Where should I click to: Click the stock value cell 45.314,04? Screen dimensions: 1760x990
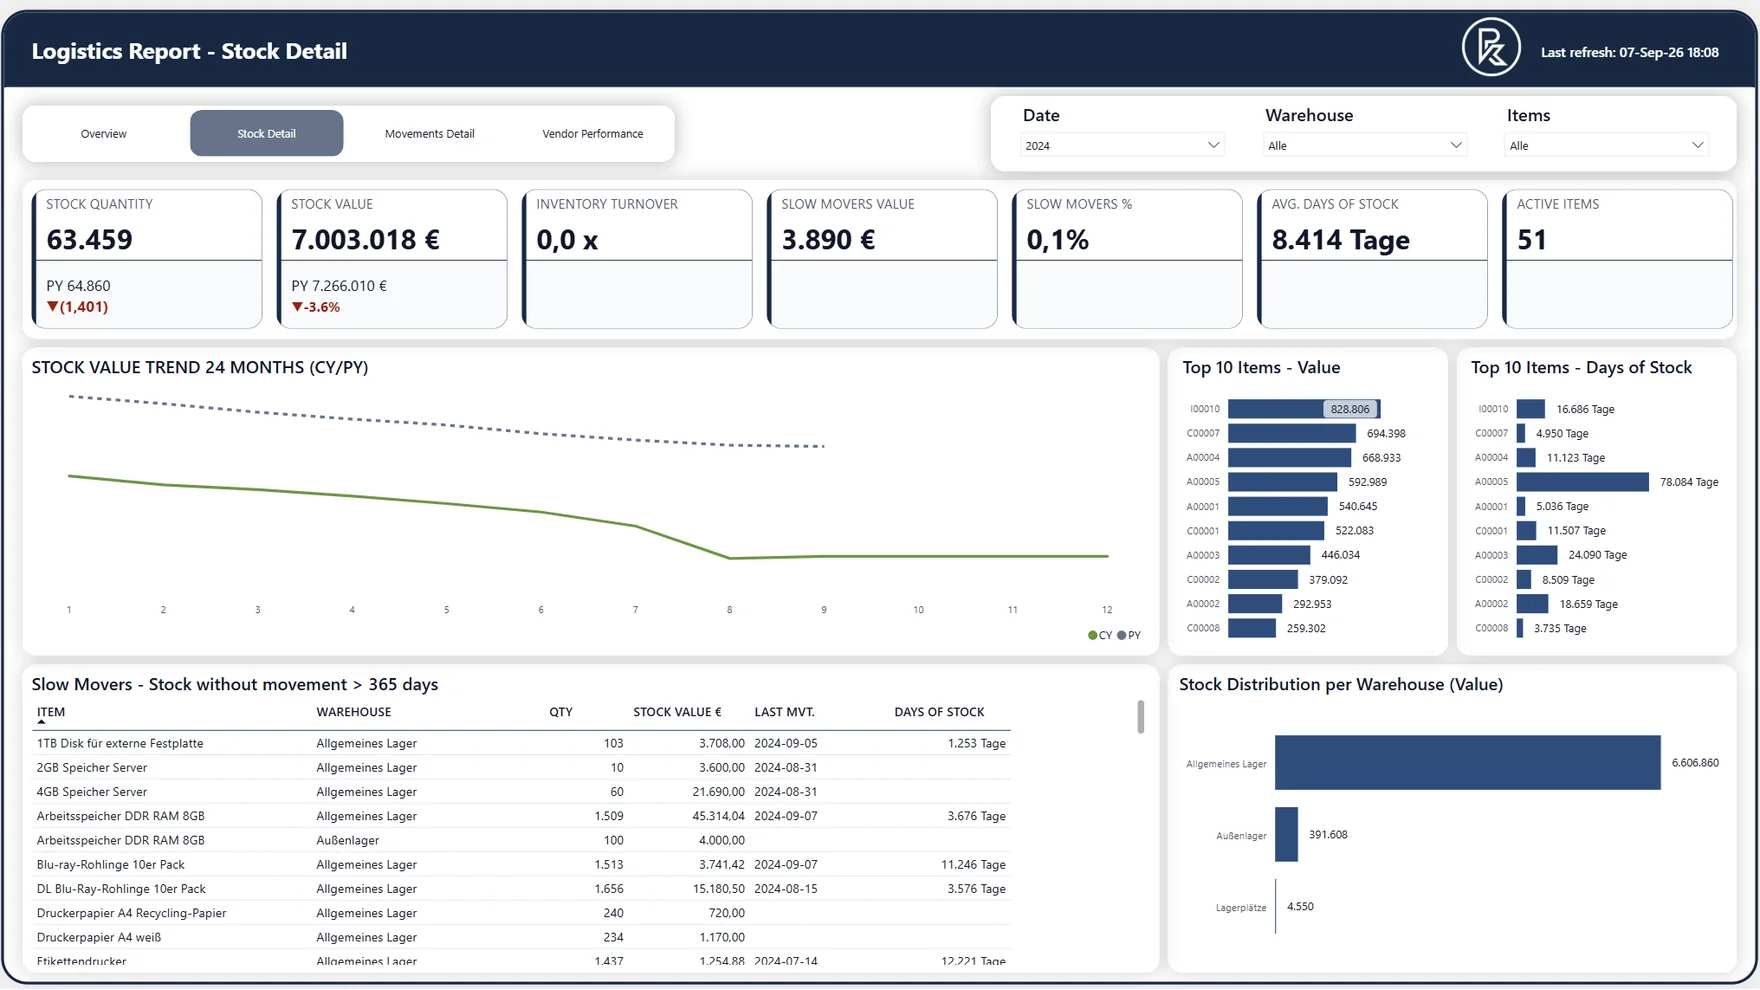[718, 816]
